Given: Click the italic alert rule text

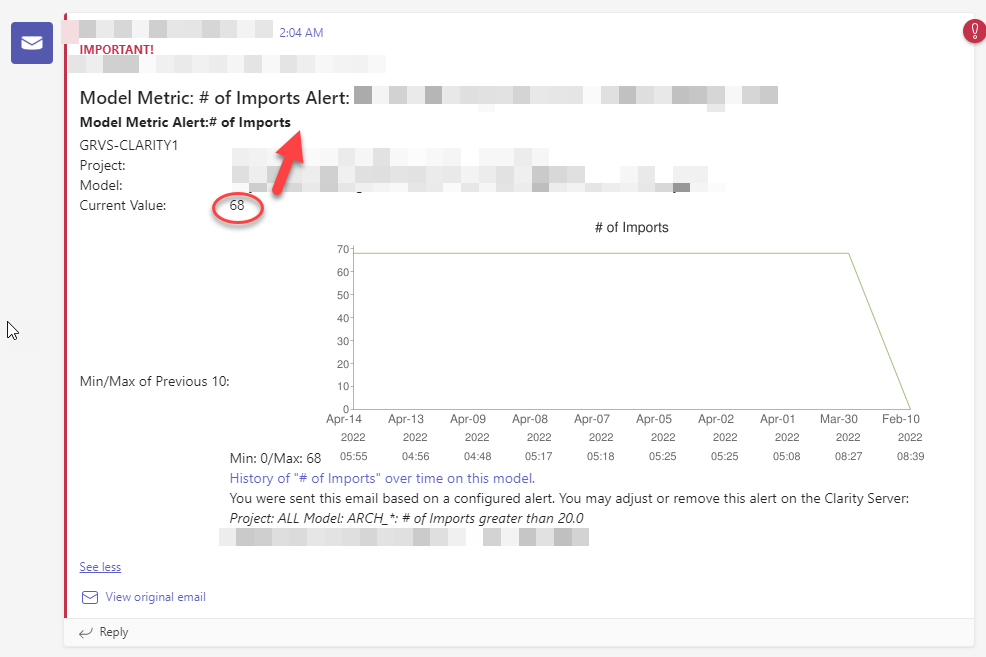Looking at the screenshot, I should pos(406,517).
